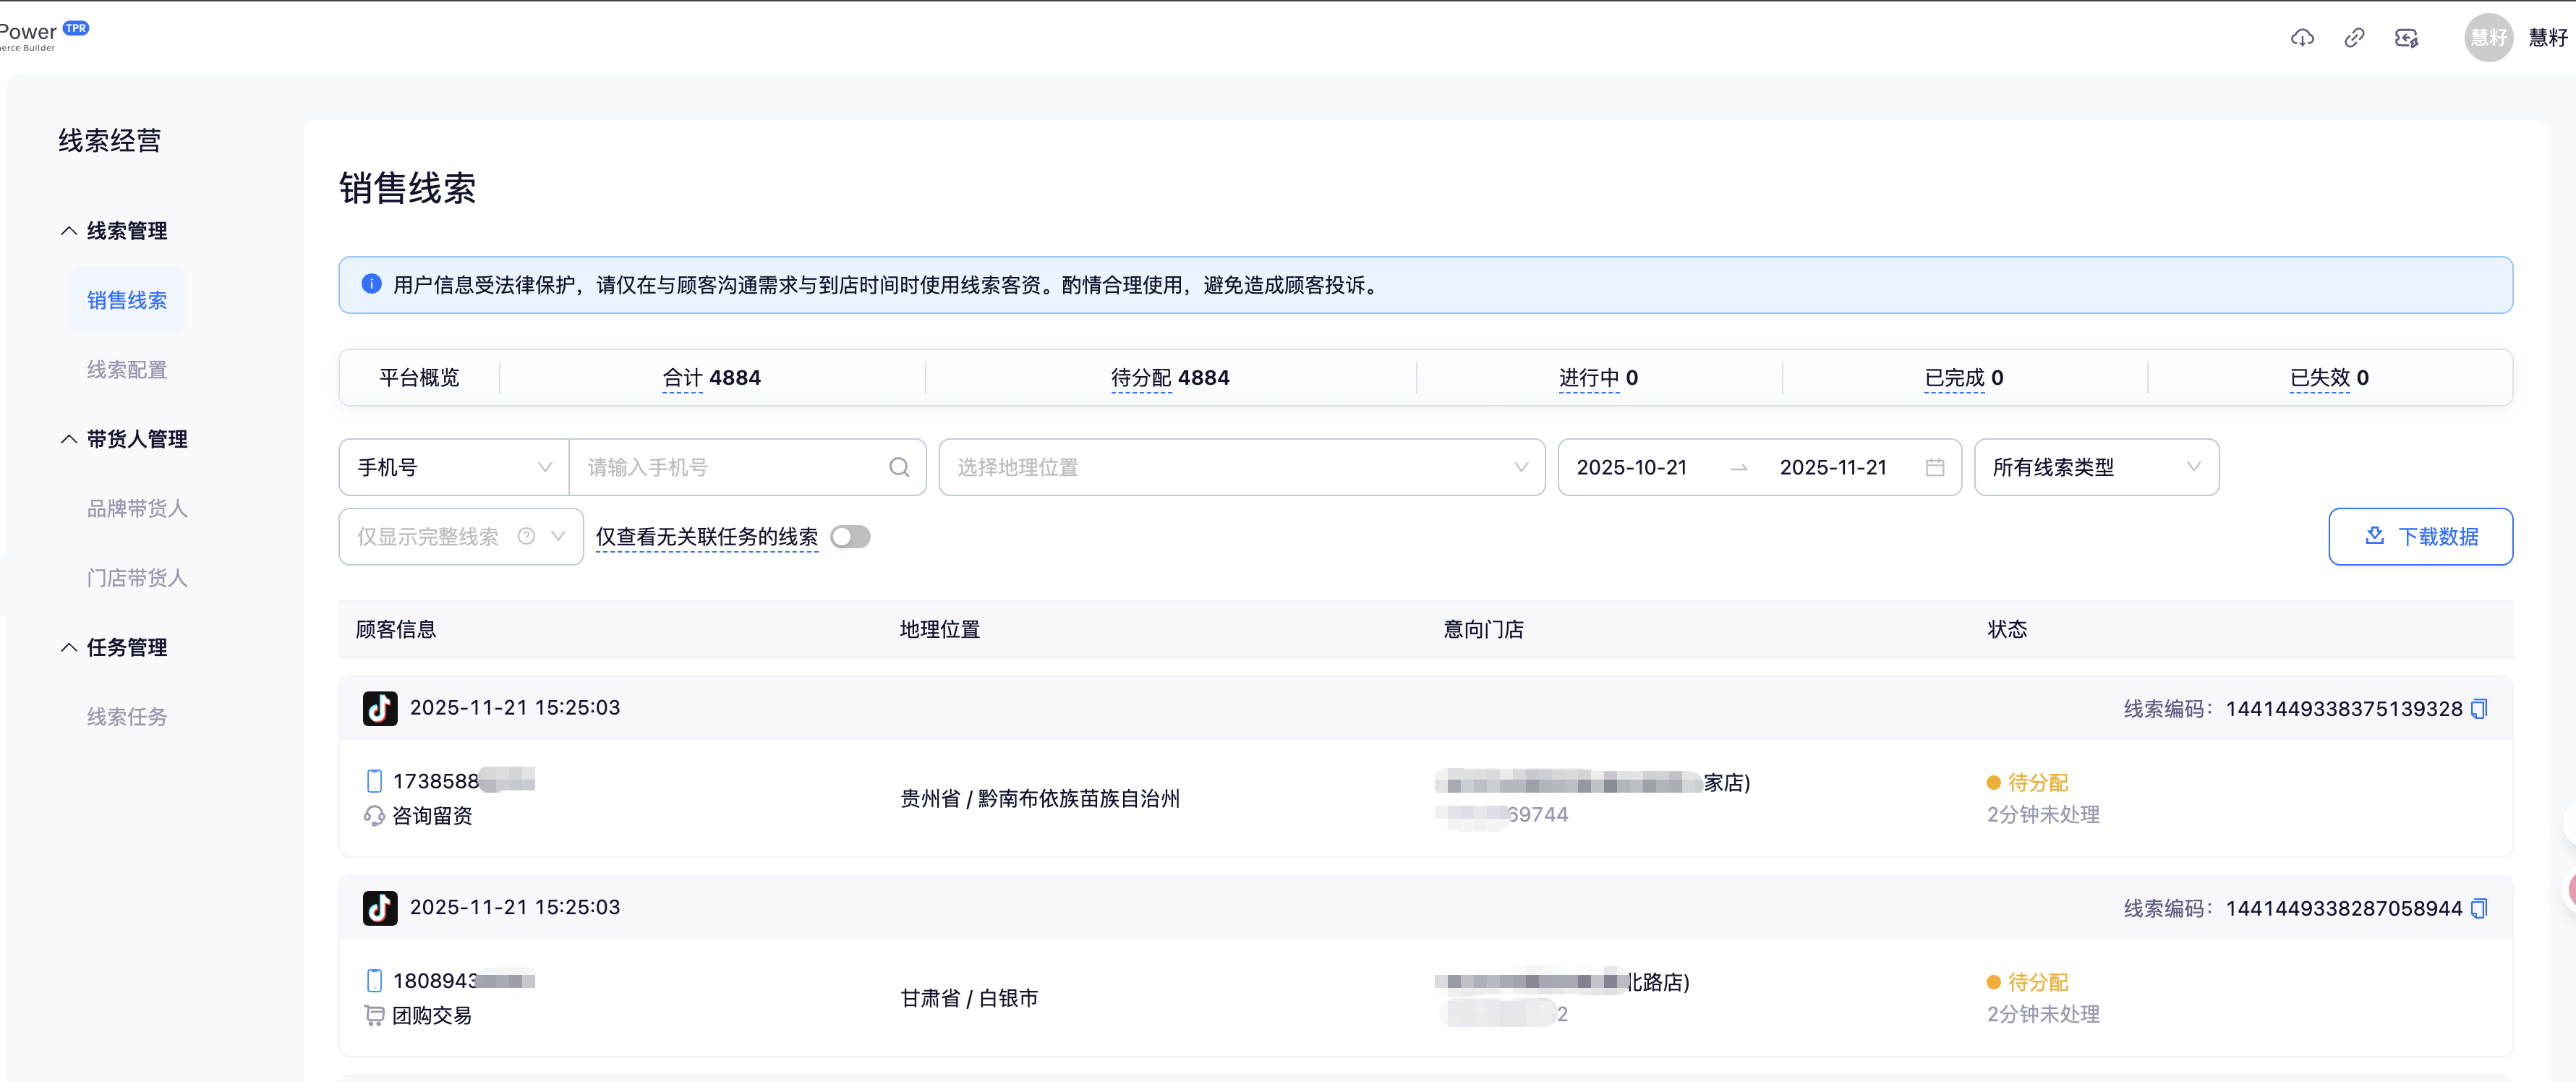Go to 品牌带货人 menu item
This screenshot has height=1082, width=2576.
coord(137,509)
